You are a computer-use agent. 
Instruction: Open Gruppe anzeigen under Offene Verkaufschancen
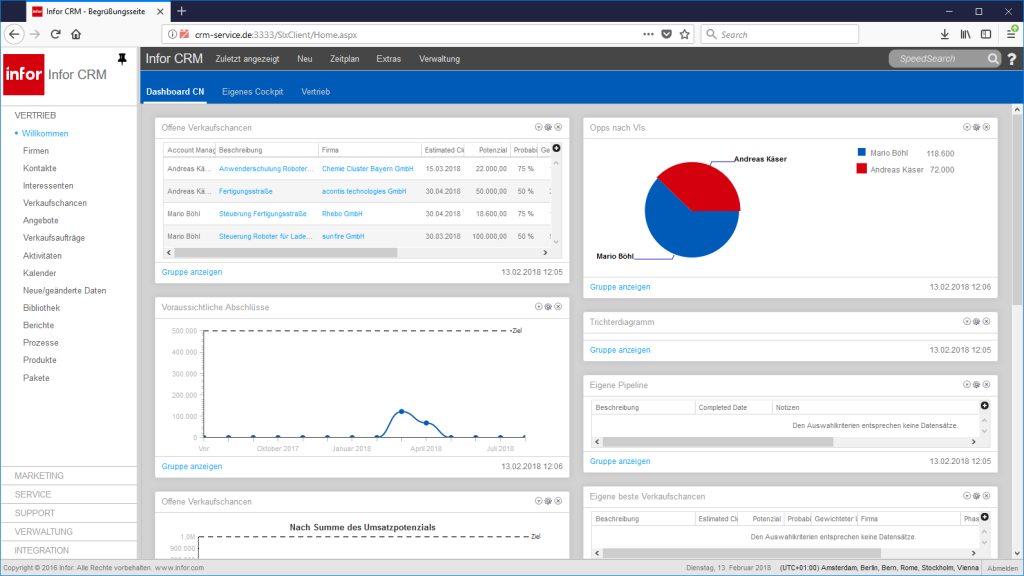point(191,271)
